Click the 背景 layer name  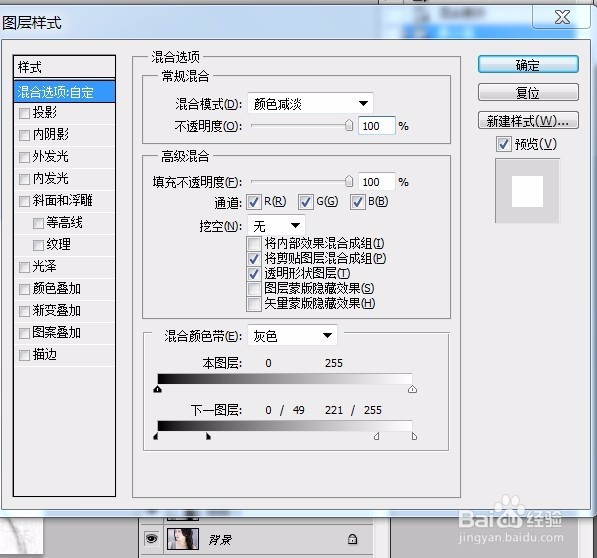(x=220, y=539)
